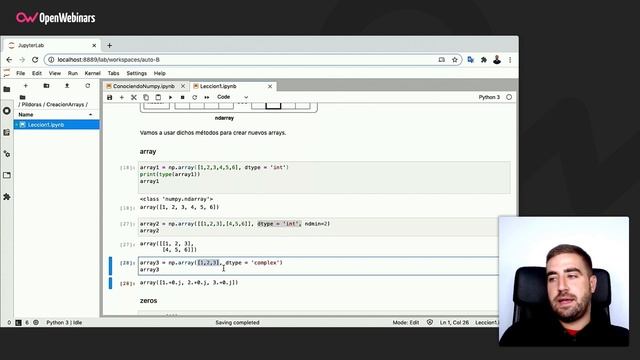The width and height of the screenshot is (640, 360).
Task: Interrupt the kernel with the stop icon
Action: click(x=182, y=97)
